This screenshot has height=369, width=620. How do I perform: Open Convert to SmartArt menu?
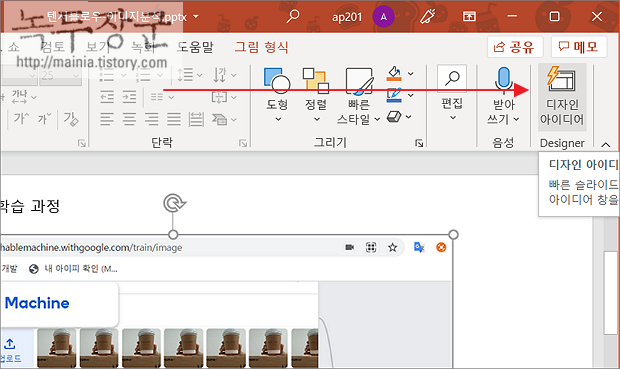225,119
